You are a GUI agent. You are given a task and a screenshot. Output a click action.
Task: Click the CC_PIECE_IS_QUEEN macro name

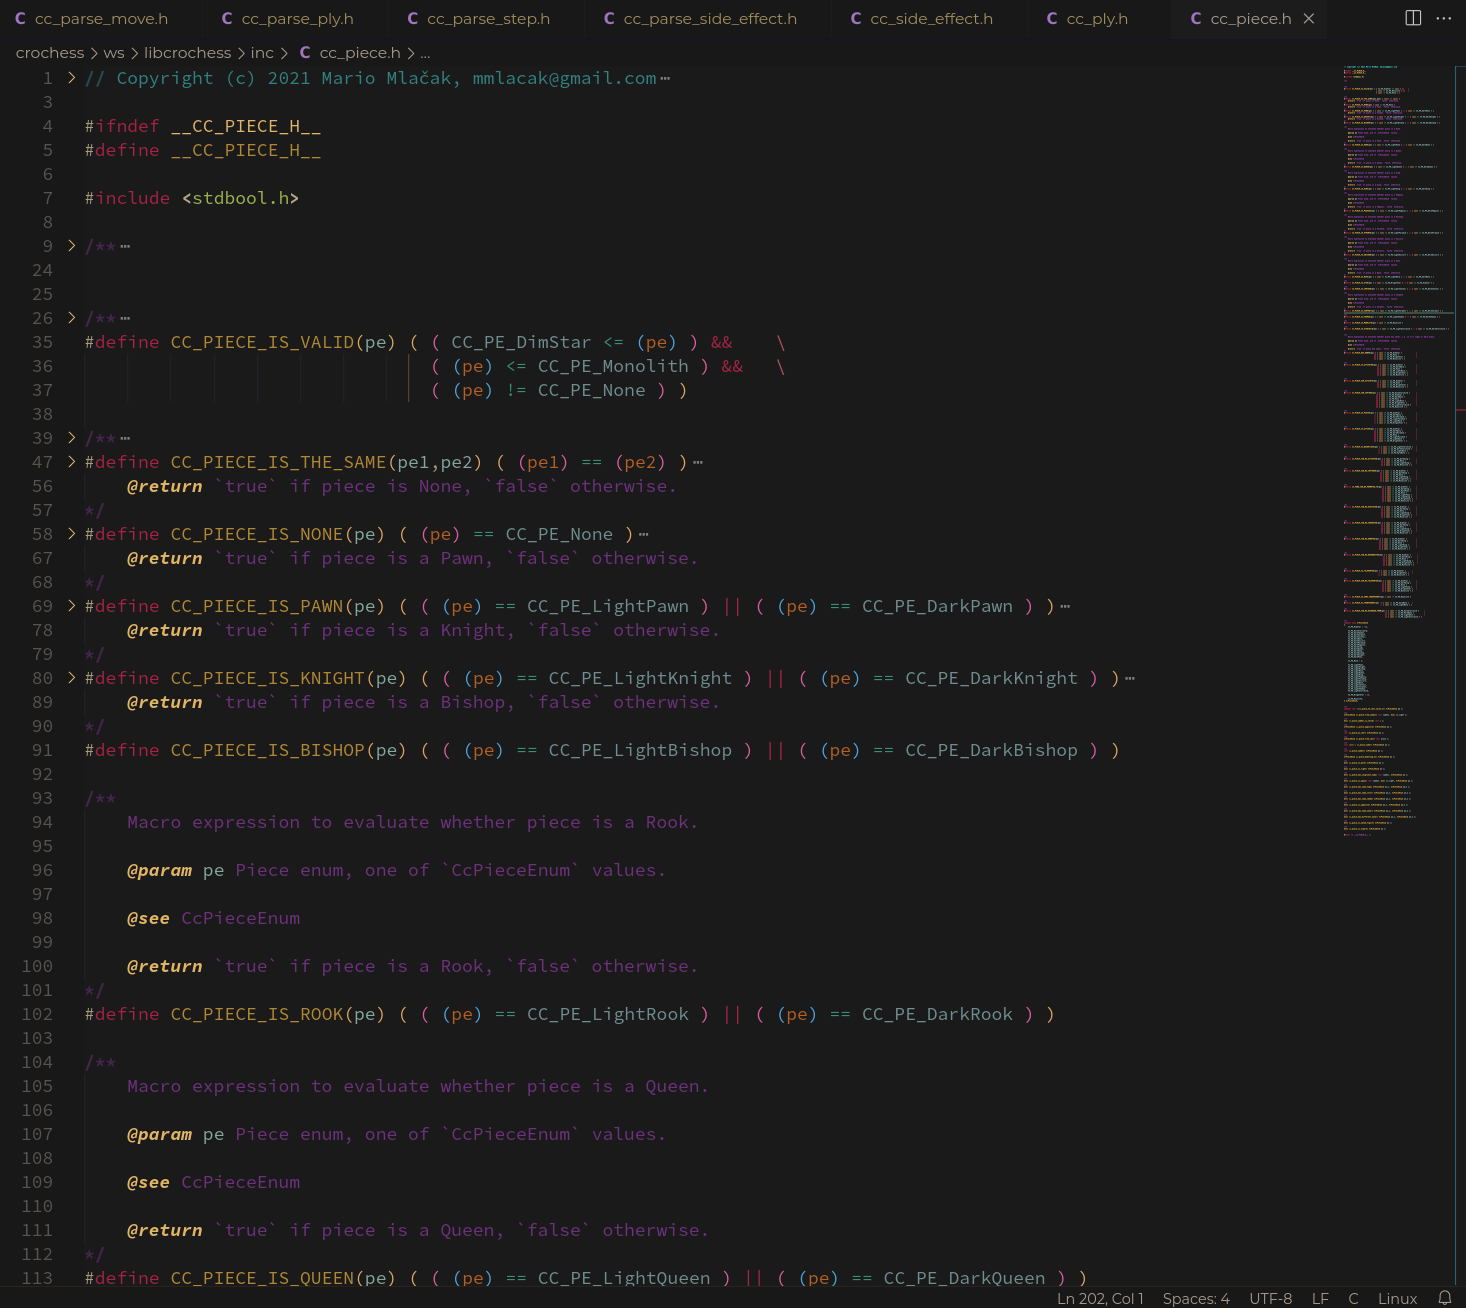(263, 1278)
